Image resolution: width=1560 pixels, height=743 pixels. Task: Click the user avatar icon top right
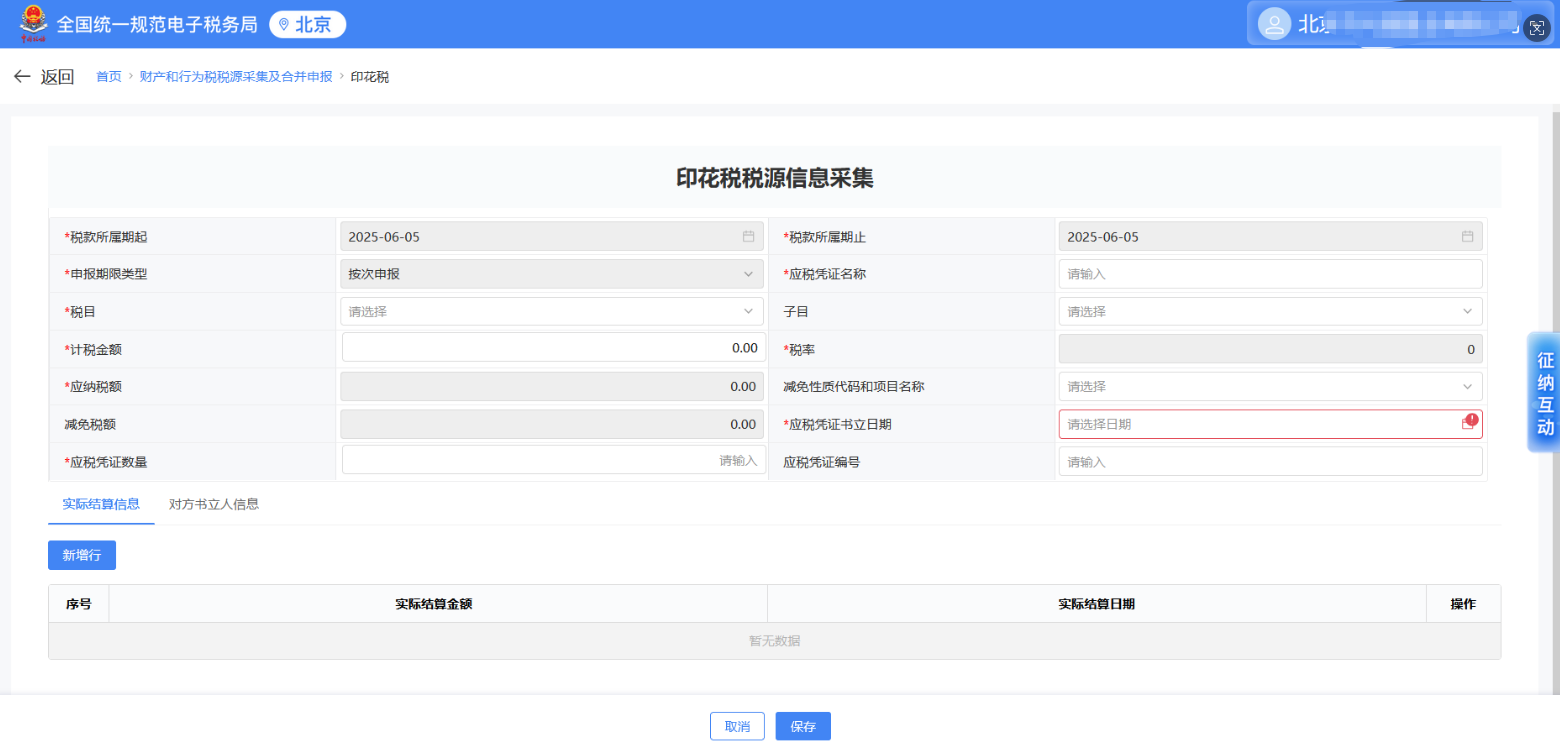point(1274,24)
